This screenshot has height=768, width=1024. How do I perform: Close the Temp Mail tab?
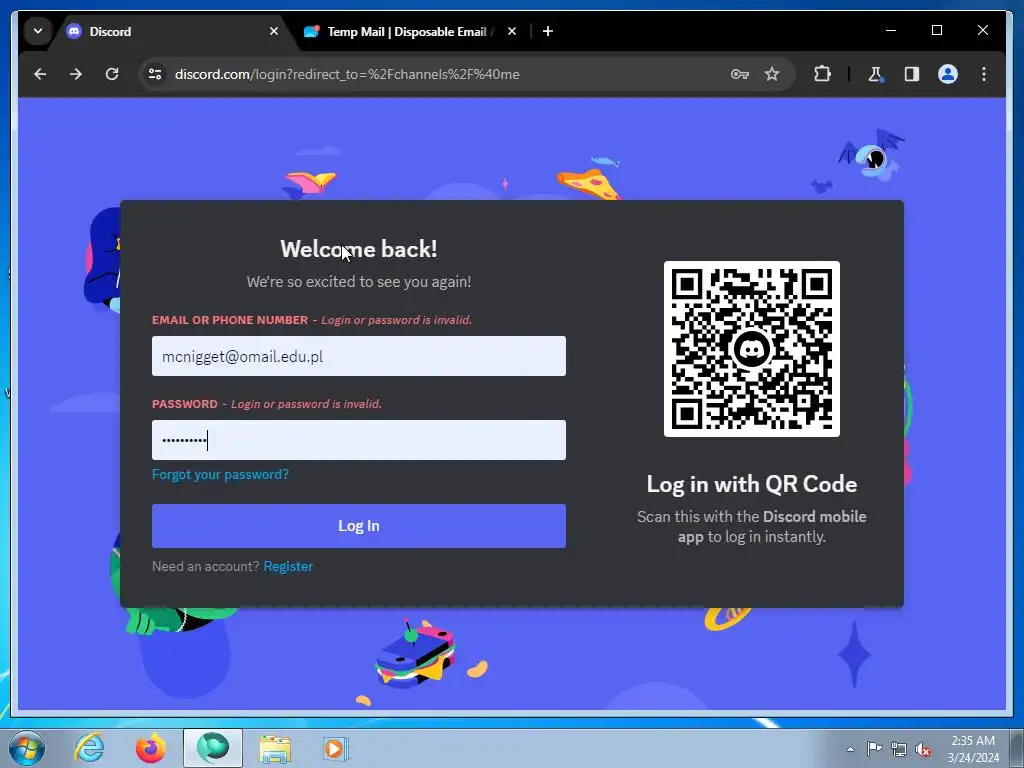pyautogui.click(x=512, y=31)
